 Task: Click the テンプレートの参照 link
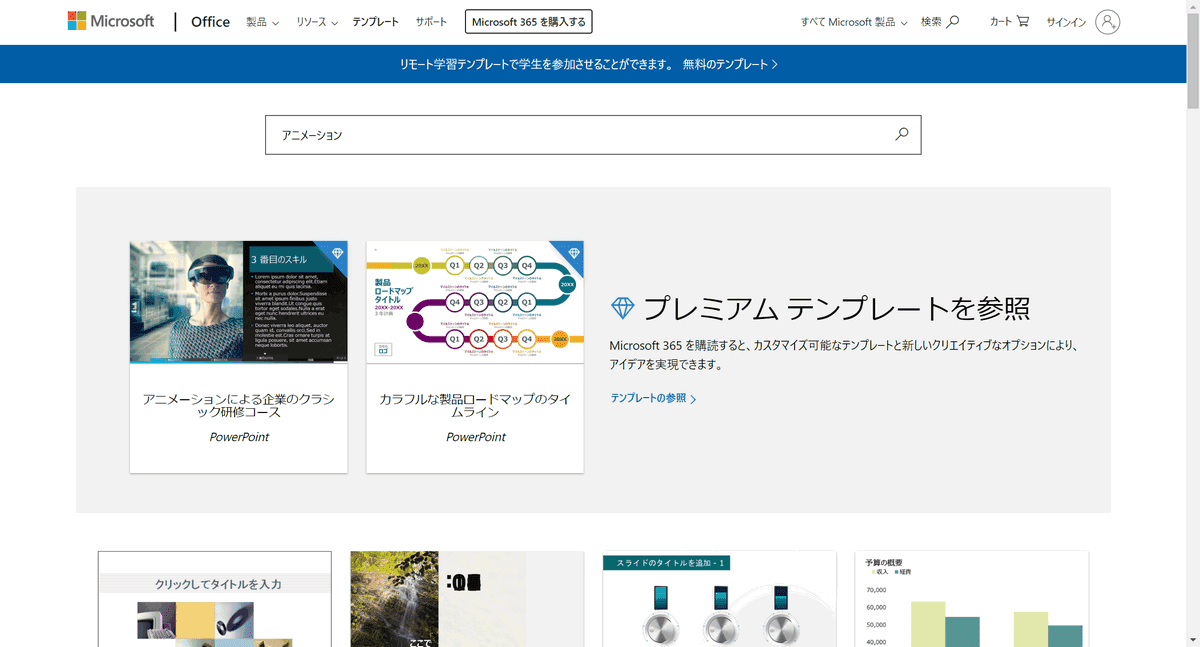click(653, 398)
